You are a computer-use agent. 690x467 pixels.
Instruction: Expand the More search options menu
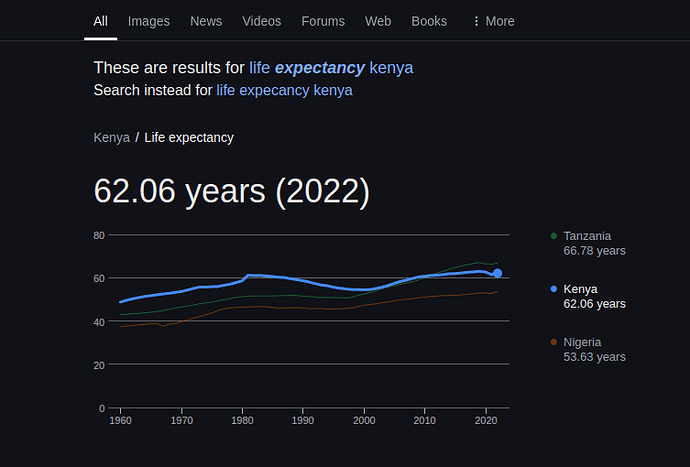point(493,21)
